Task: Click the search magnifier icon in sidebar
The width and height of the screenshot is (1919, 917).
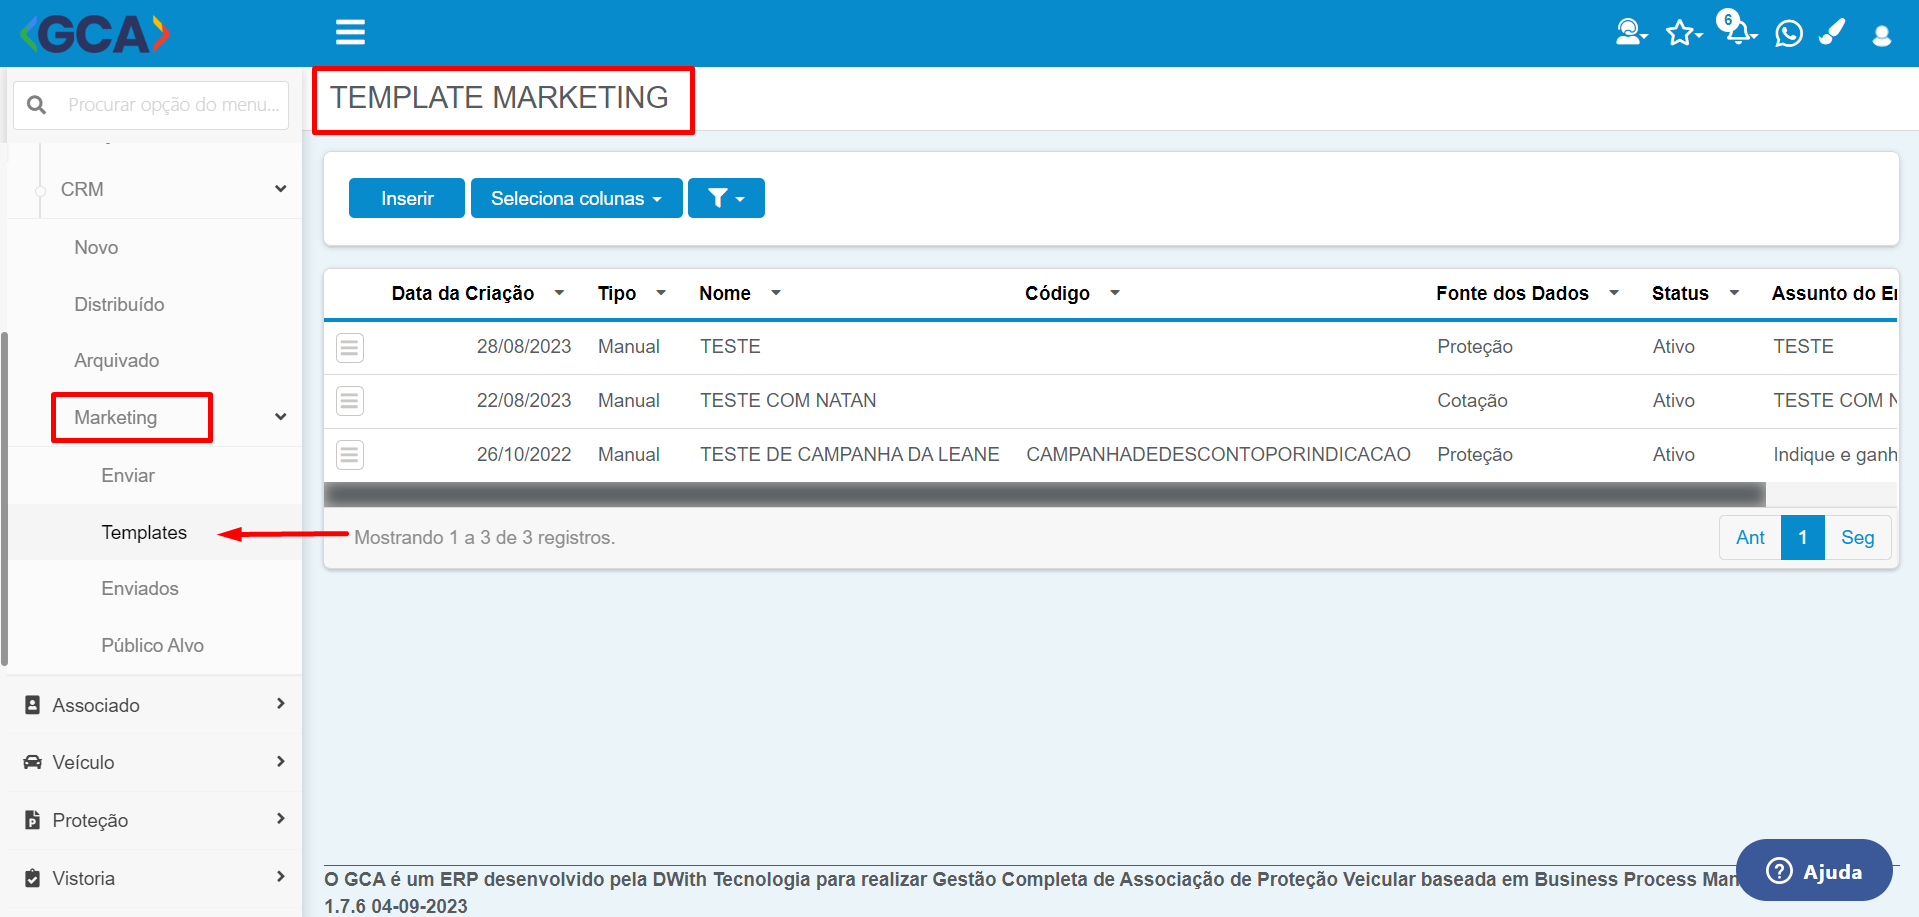Action: (x=37, y=105)
